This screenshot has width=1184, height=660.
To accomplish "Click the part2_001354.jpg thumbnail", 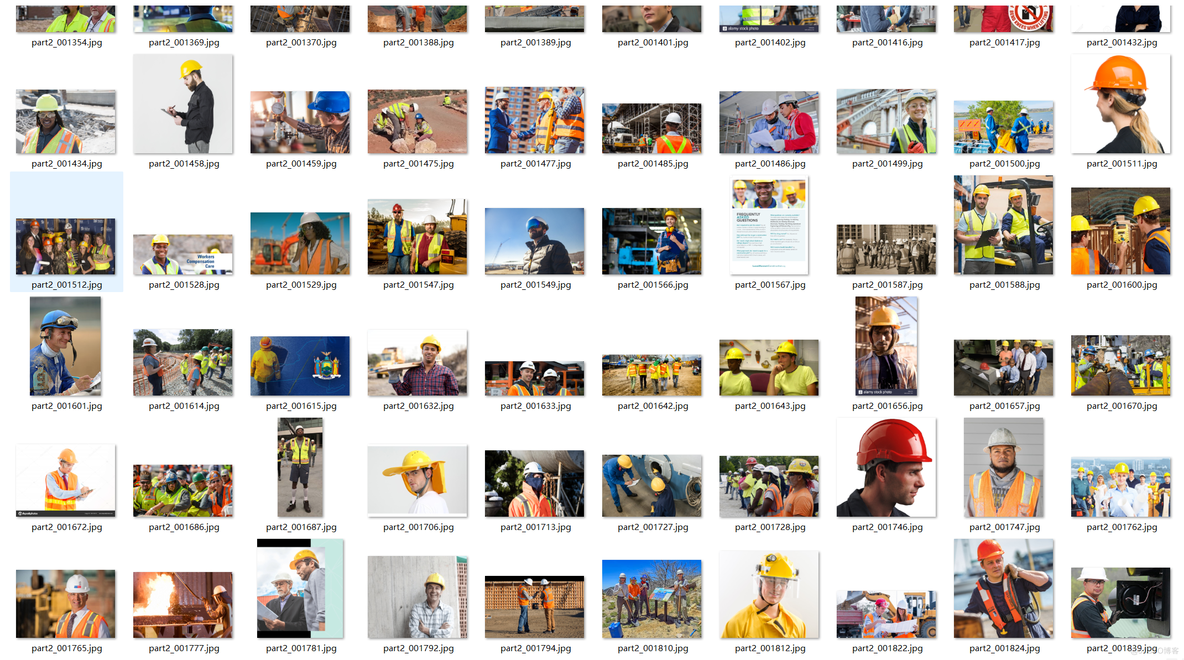I will click(66, 19).
